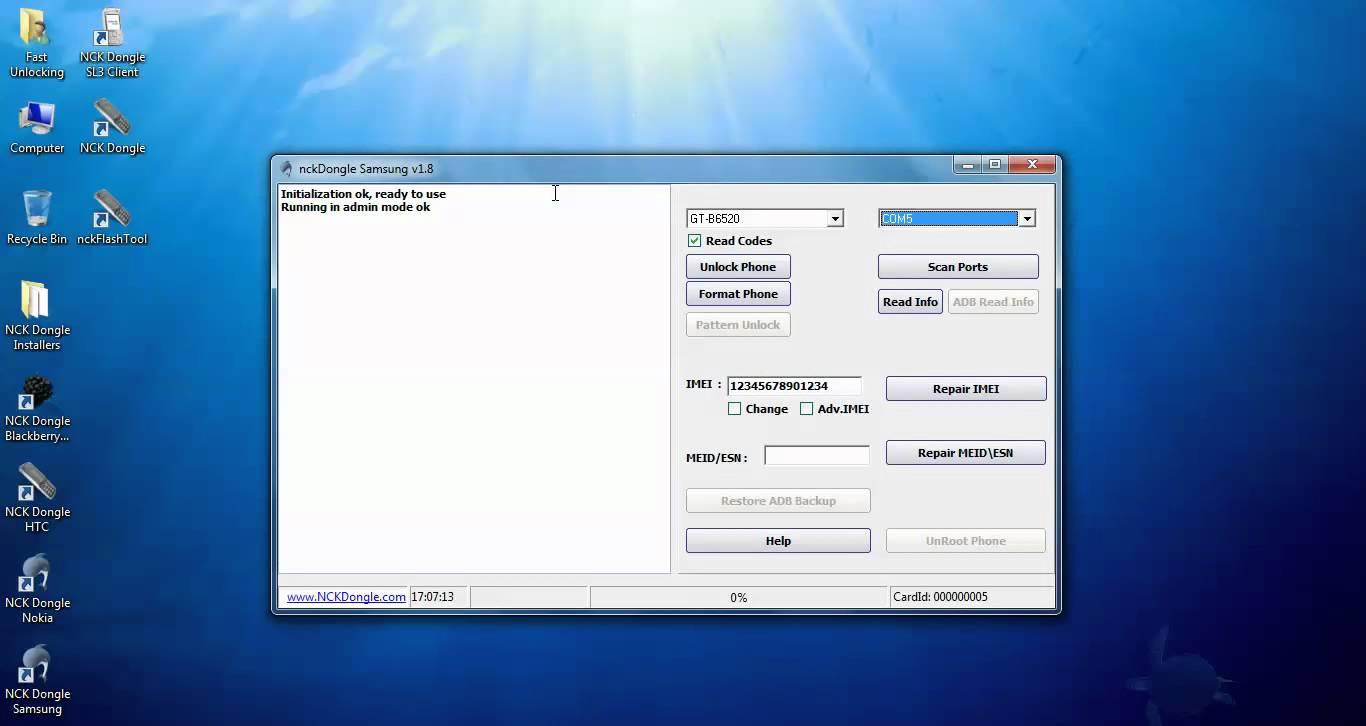This screenshot has width=1366, height=726.
Task: Launch NCK Dongle Blackberry shortcut
Action: coord(37,407)
